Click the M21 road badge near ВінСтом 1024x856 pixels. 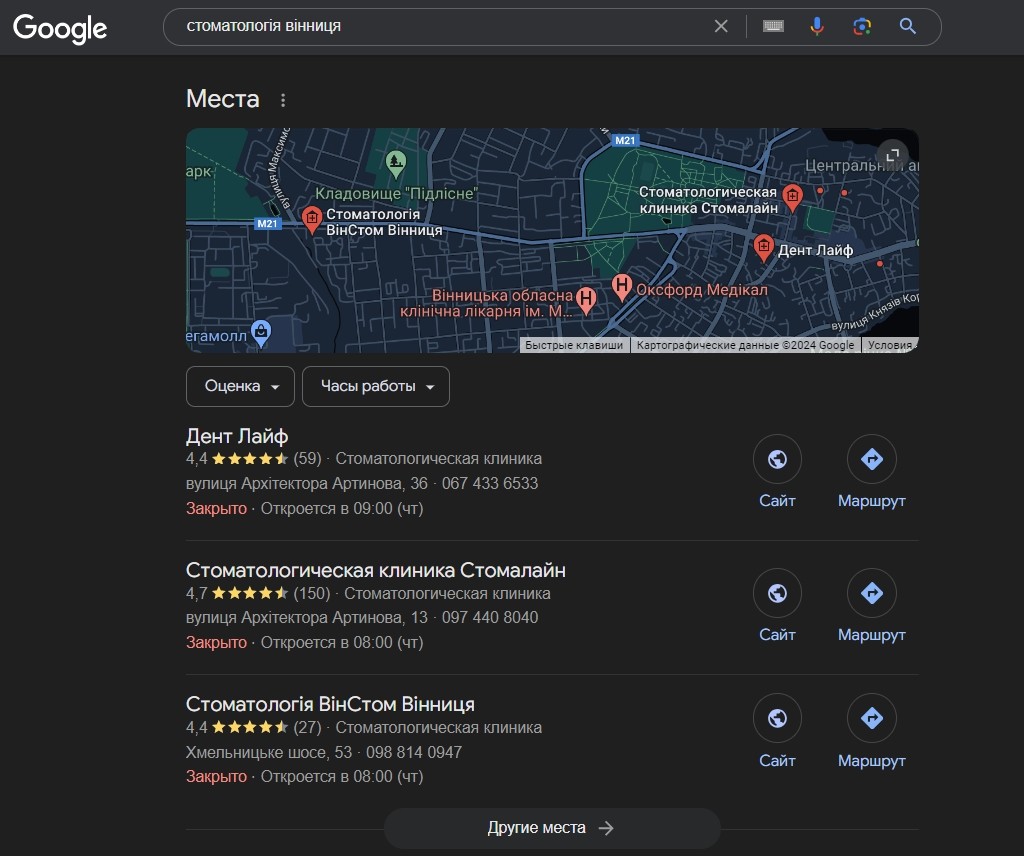click(267, 224)
